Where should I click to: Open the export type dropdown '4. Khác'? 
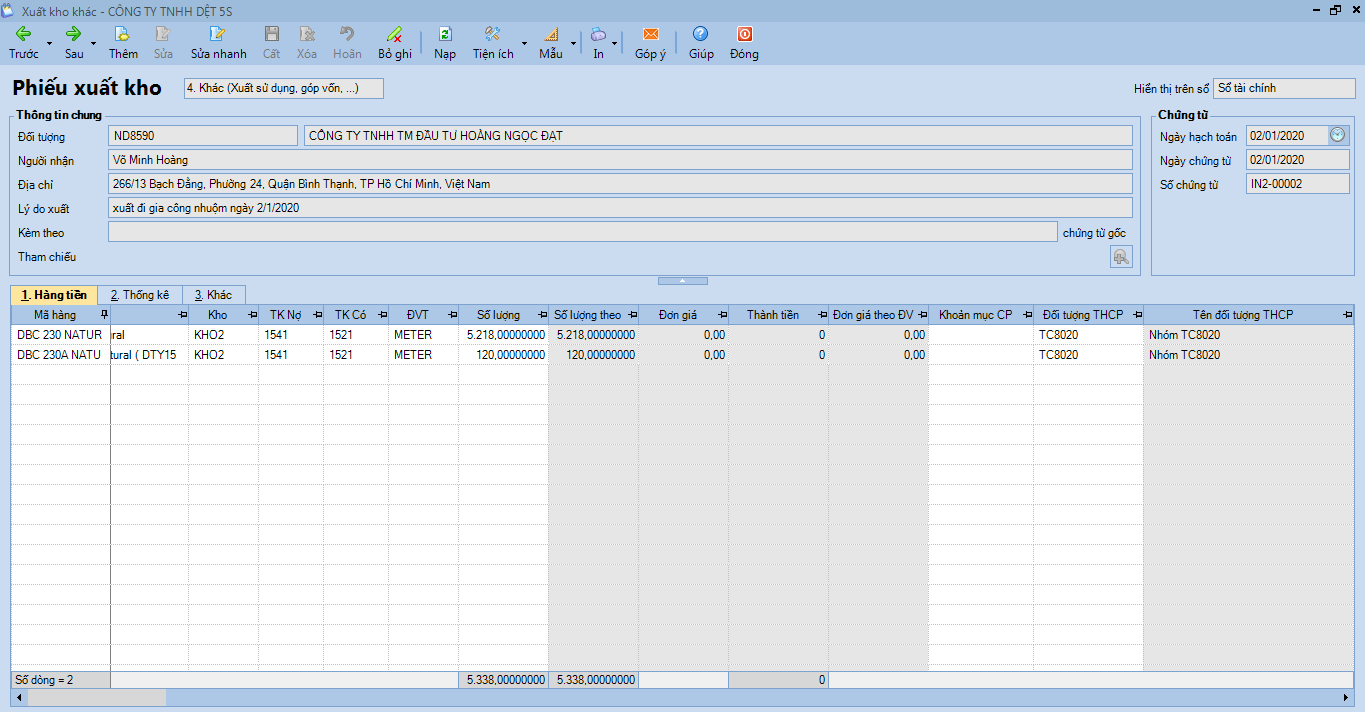click(x=284, y=89)
